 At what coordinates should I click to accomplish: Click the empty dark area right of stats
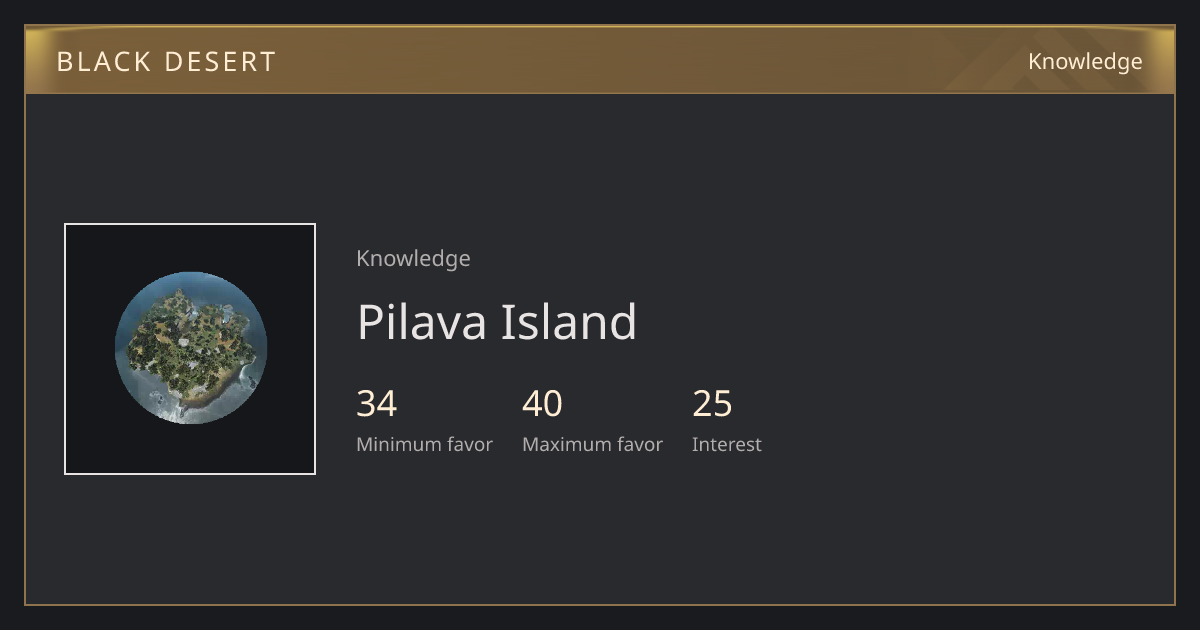coord(960,420)
